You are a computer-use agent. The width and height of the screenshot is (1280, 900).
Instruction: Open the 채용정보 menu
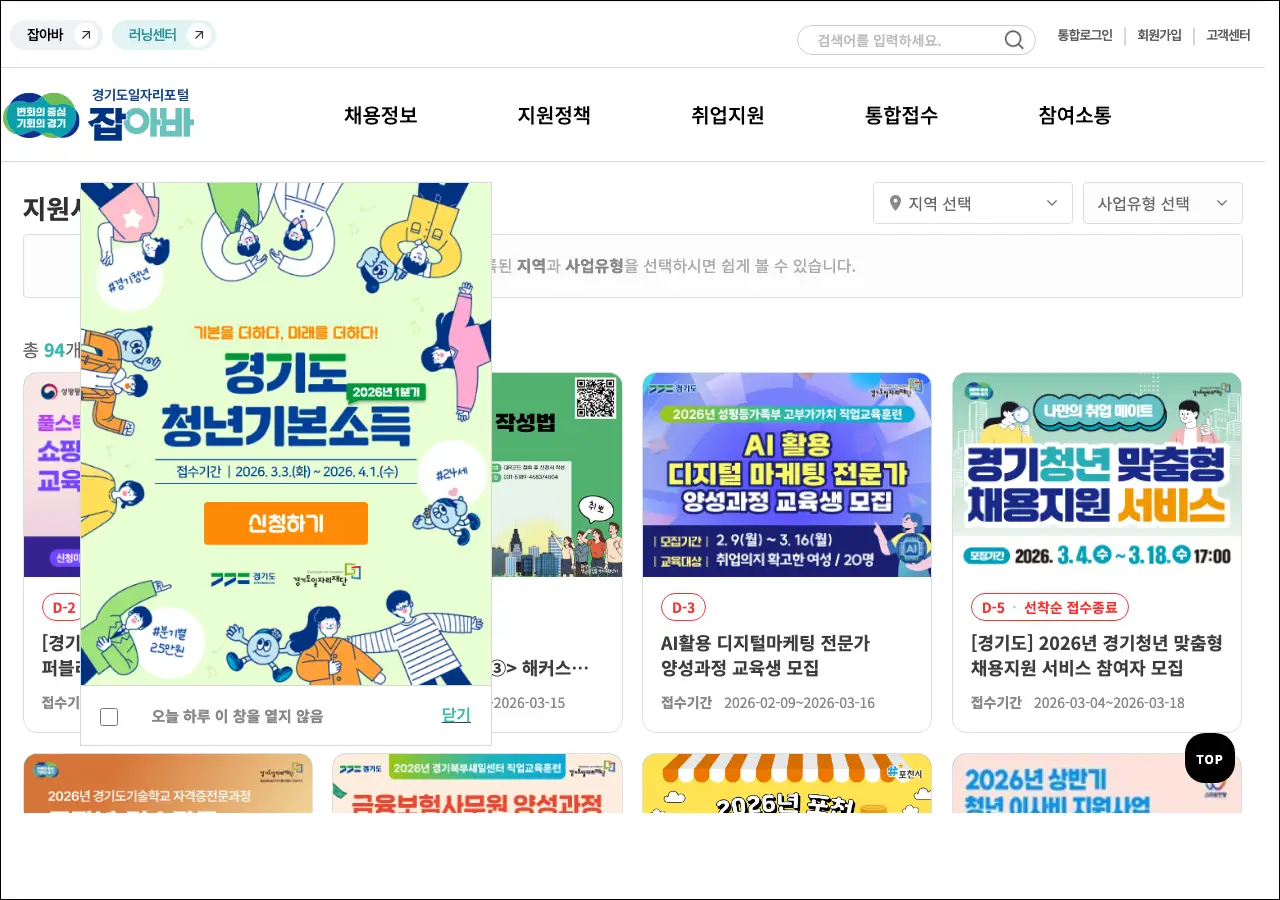(x=380, y=115)
